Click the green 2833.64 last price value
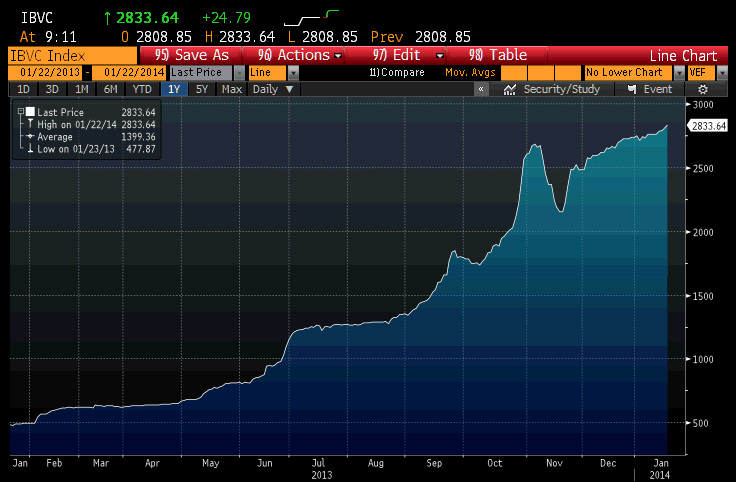Screen dimensions: 736x482 [x=147, y=18]
